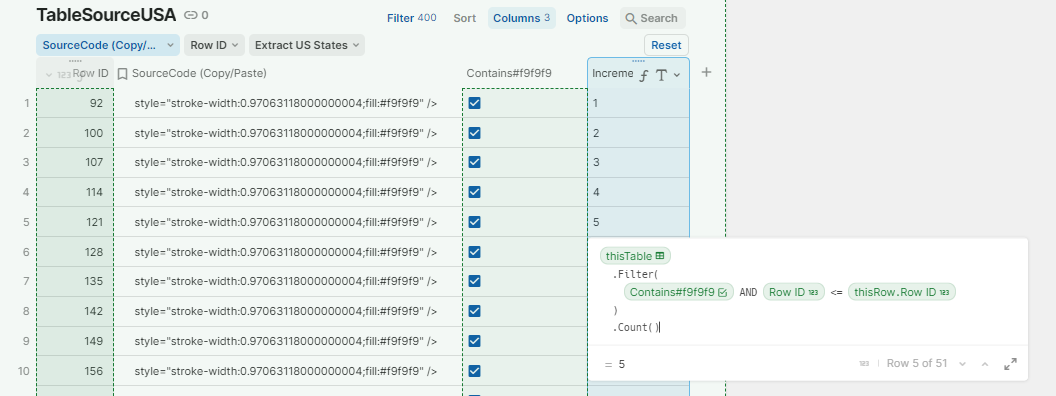Click the Row 5 of 51 label

point(917,364)
